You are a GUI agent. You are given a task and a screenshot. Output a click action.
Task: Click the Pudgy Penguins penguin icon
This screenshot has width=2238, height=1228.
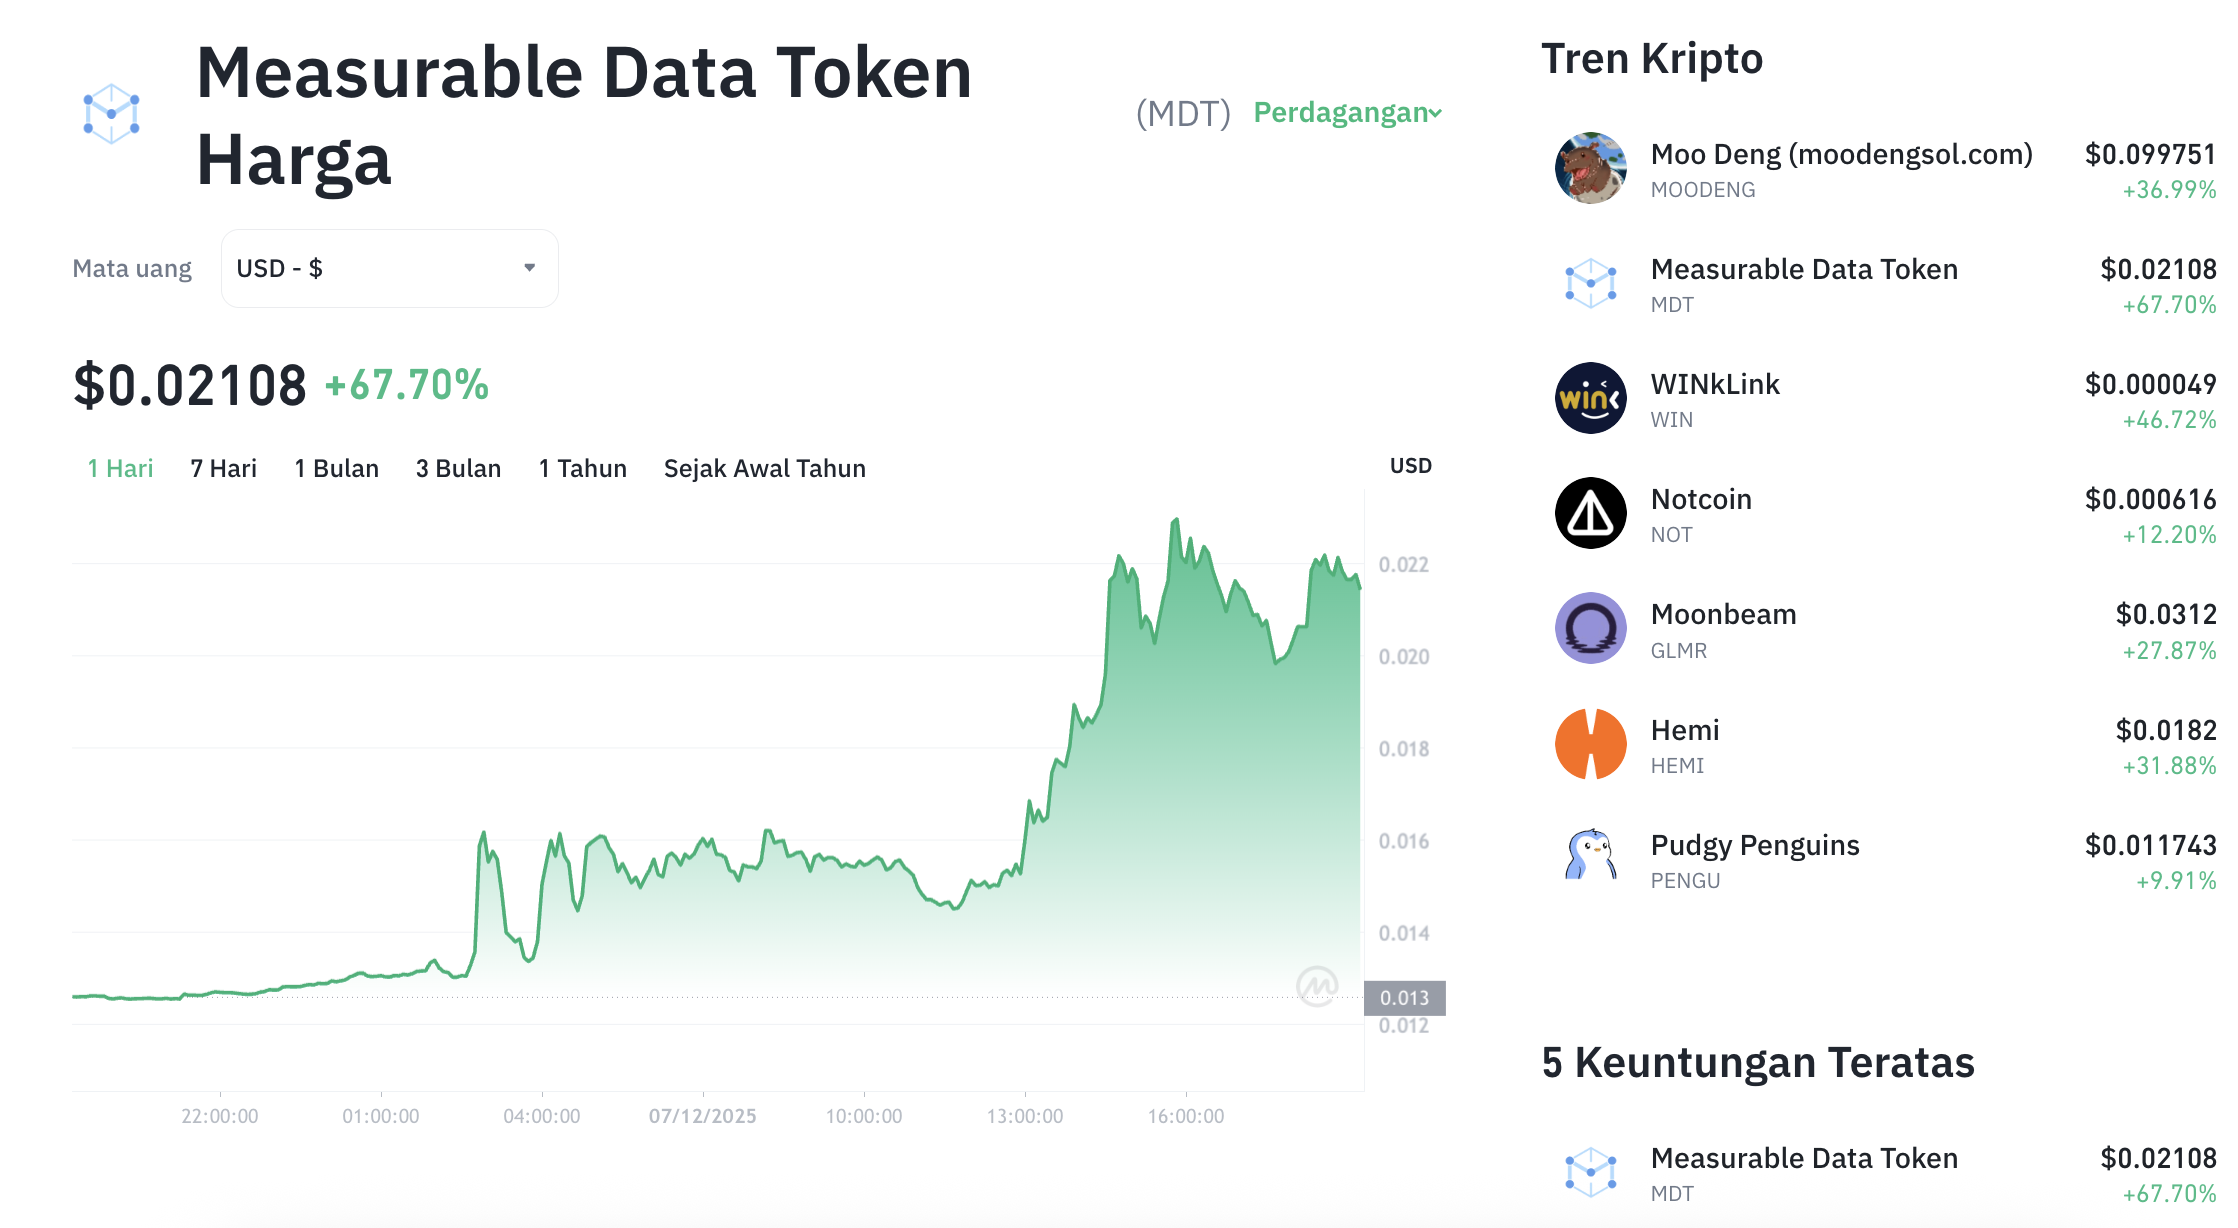tap(1590, 859)
